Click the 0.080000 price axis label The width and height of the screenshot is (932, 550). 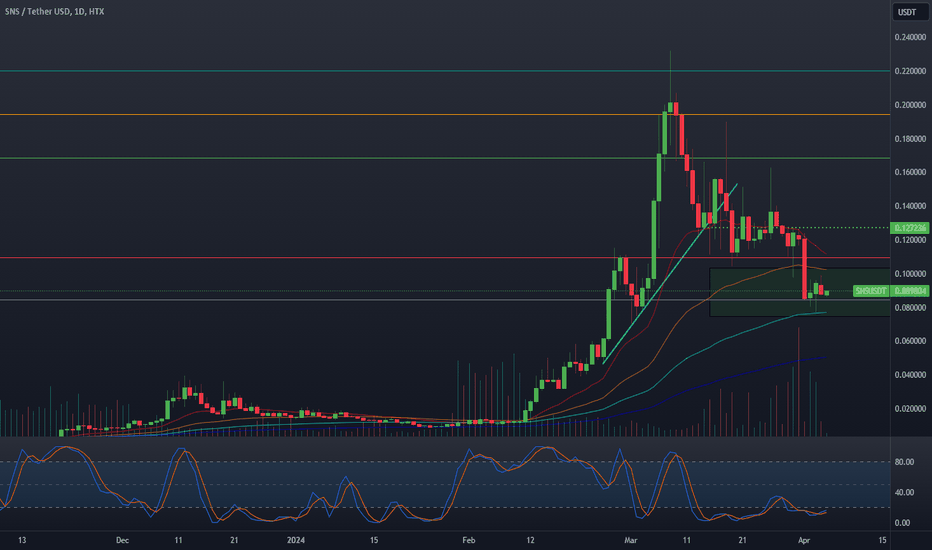(x=910, y=307)
